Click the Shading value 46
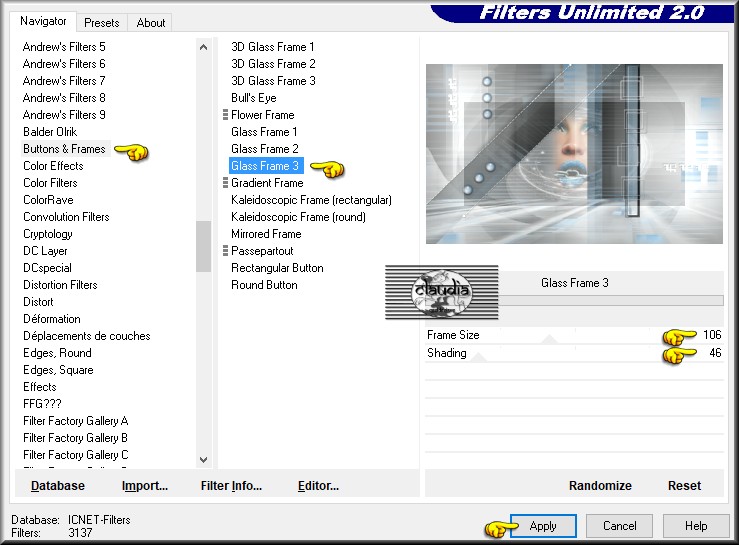The width and height of the screenshot is (739, 545). (x=715, y=353)
